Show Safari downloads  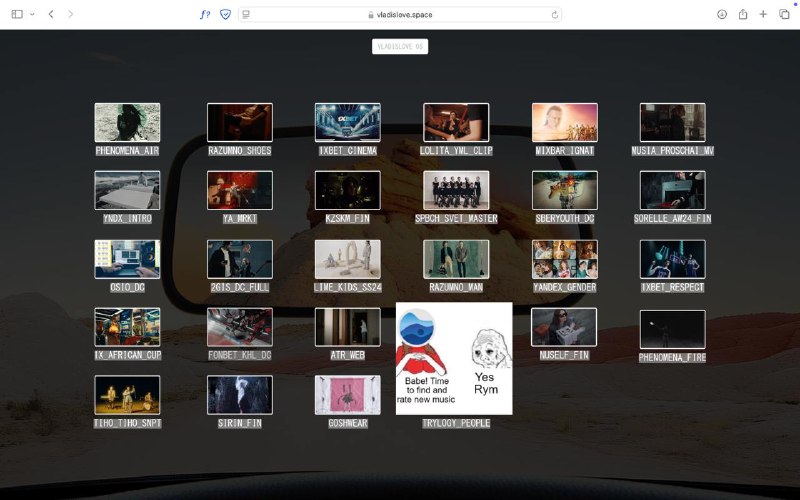pos(721,14)
